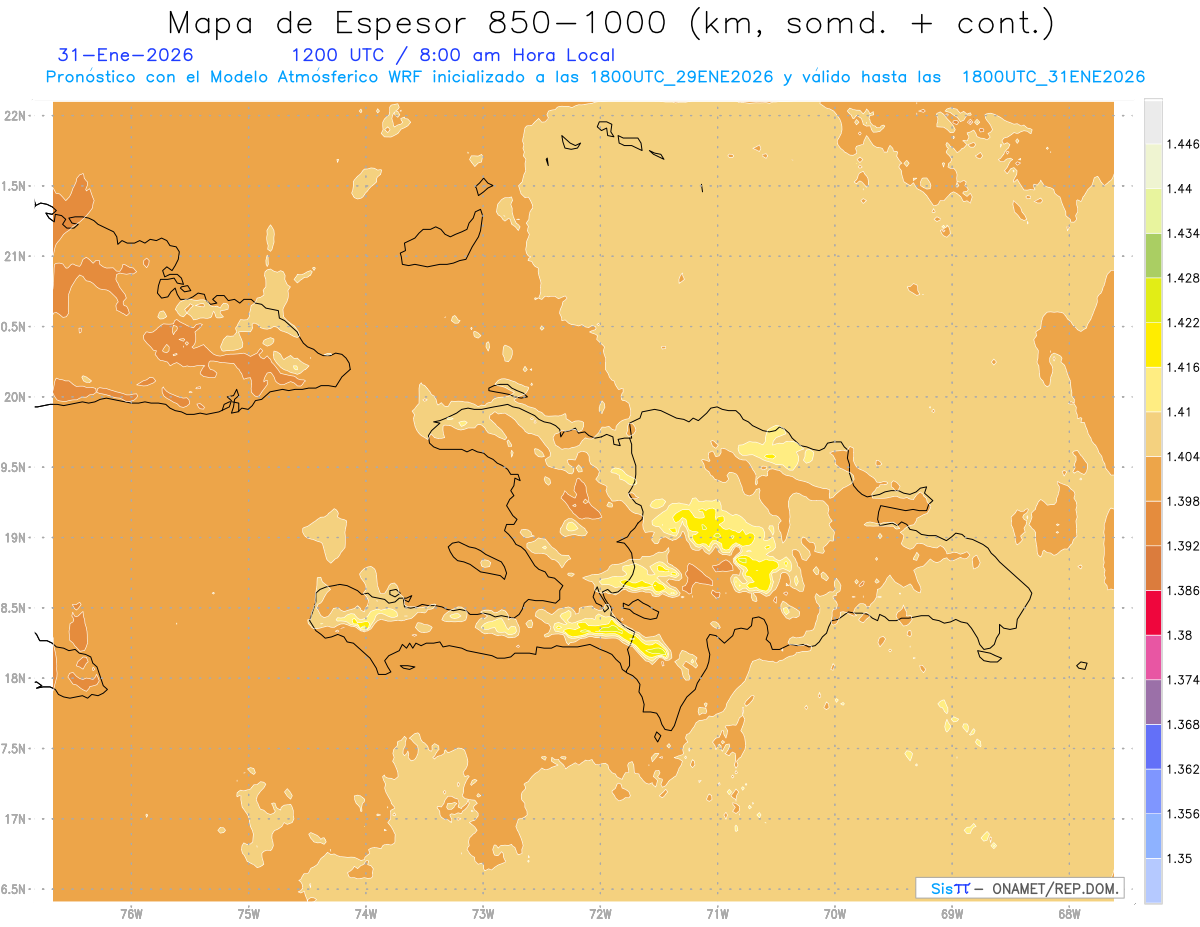Click the purple swatch between 1.374 and 1.368
Image resolution: width=1200 pixels, height=927 pixels.
(x=1153, y=702)
